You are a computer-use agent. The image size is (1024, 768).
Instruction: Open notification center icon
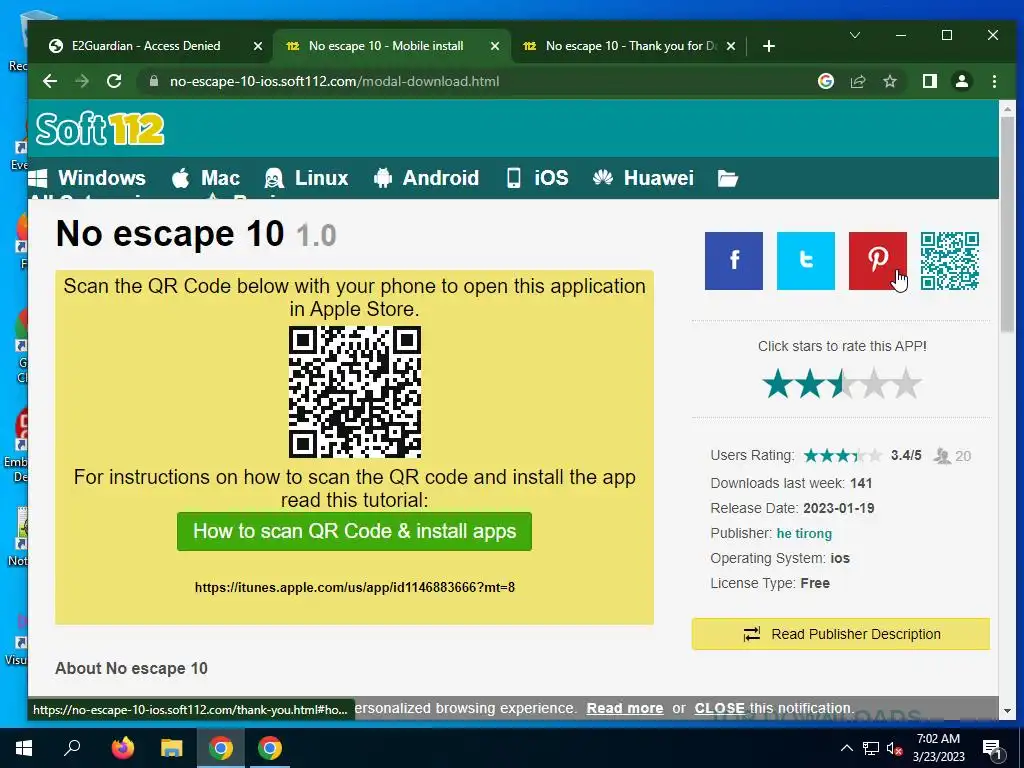click(x=992, y=748)
